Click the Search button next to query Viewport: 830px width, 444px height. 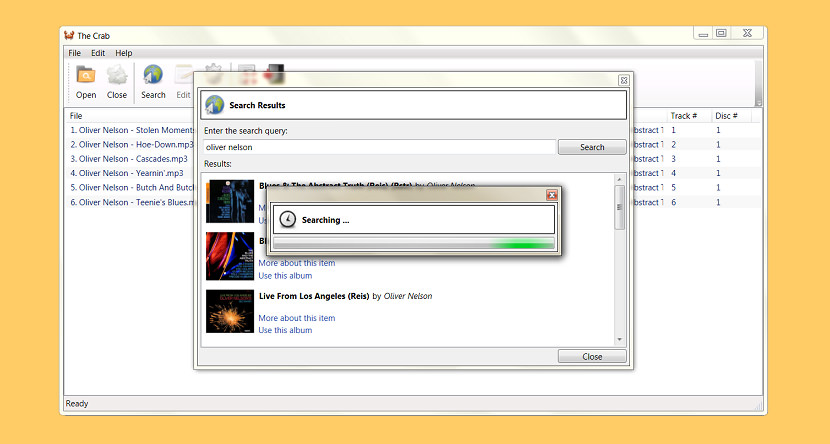592,147
